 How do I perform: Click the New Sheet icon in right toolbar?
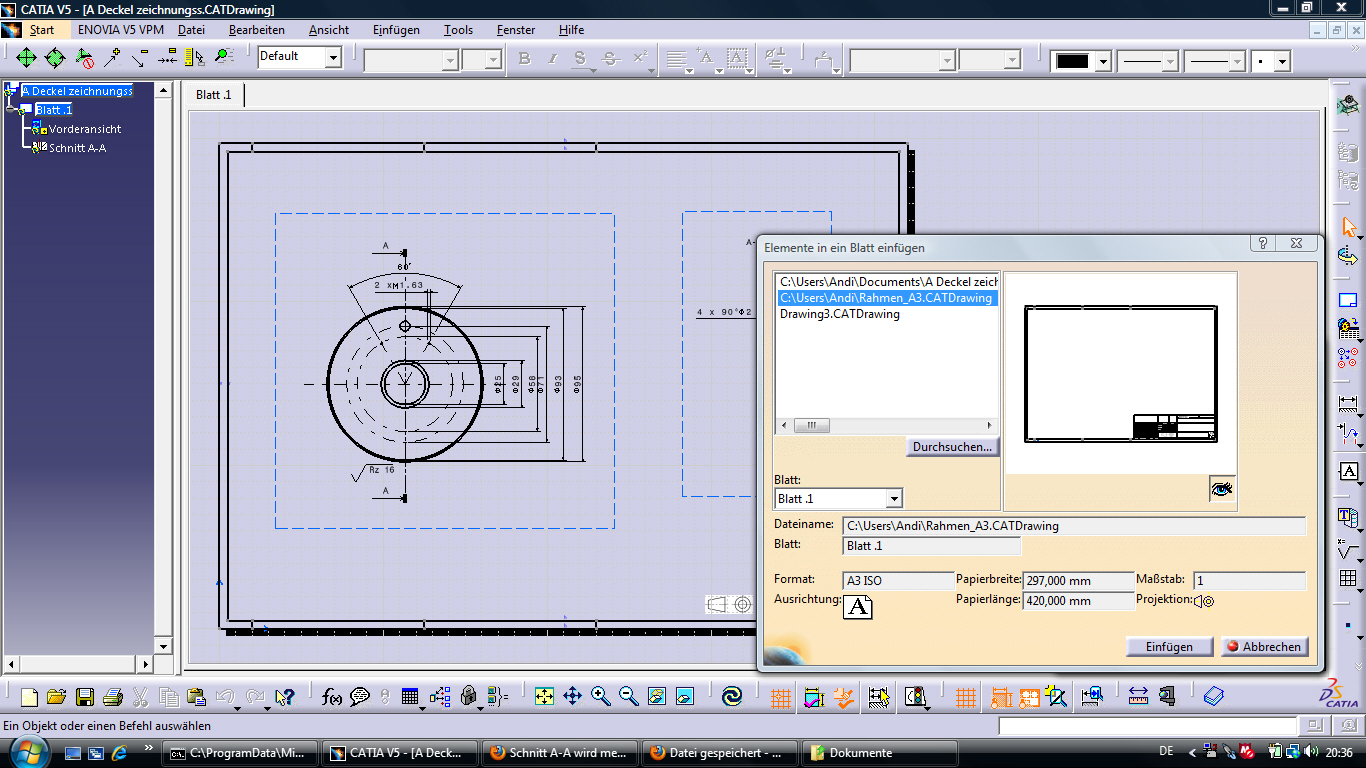pyautogui.click(x=1349, y=300)
